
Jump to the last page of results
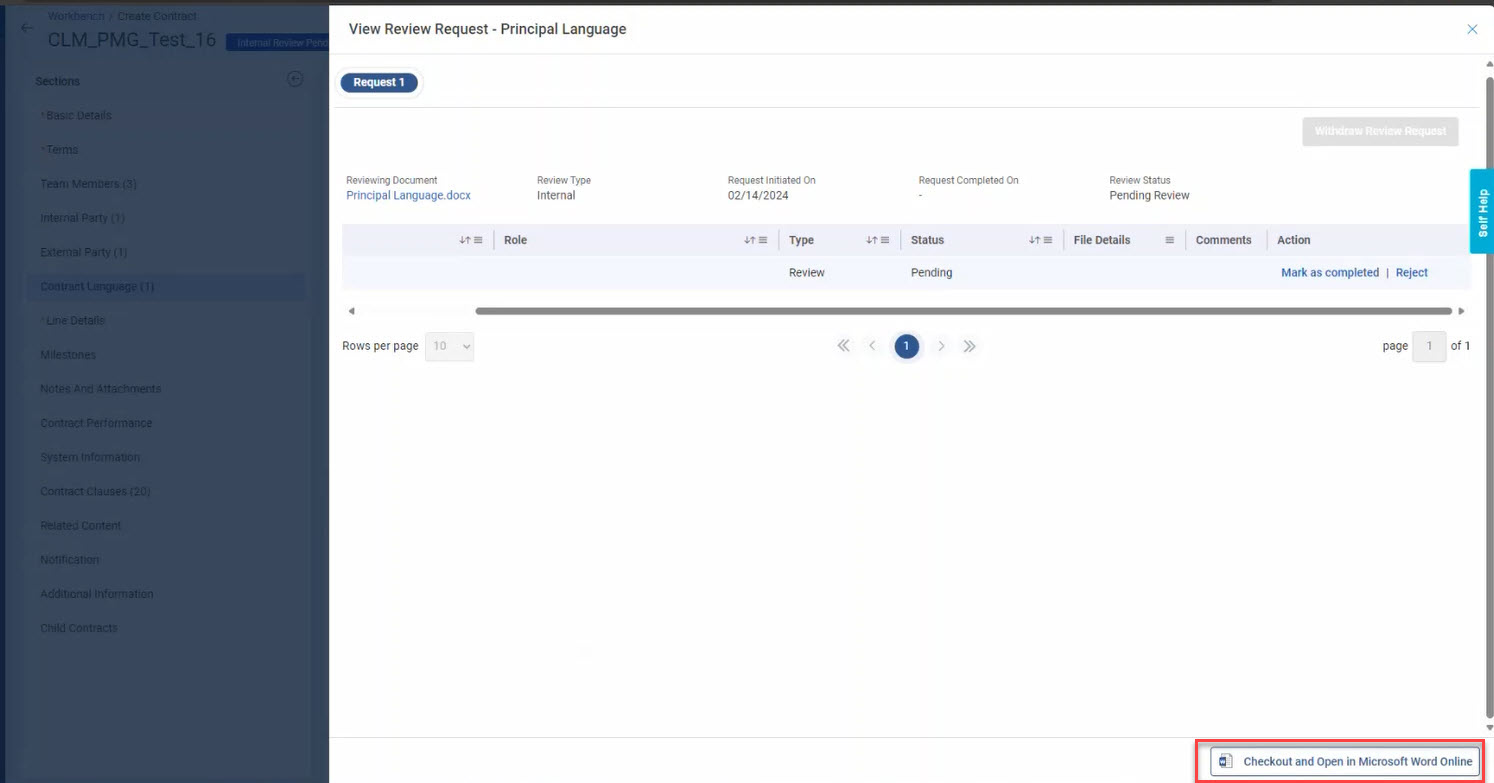[969, 346]
